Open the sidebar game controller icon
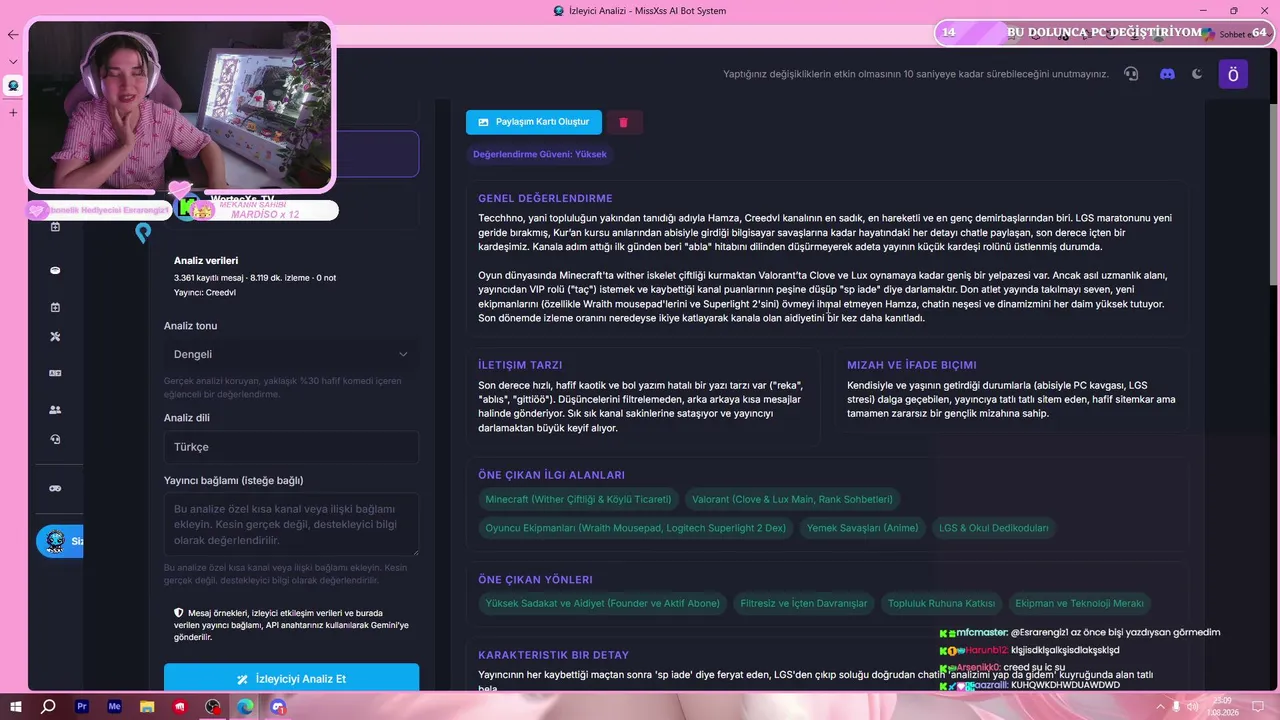The width and height of the screenshot is (1280, 720). click(x=55, y=488)
